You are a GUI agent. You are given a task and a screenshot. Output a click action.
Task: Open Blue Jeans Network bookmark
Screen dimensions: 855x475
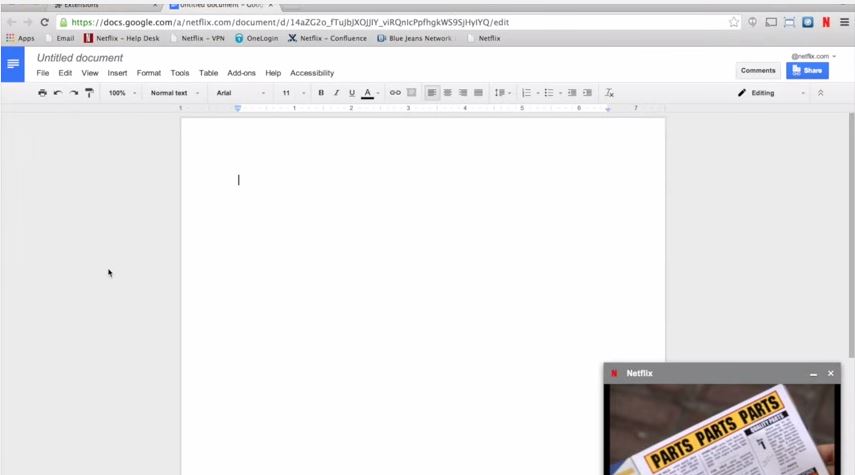coord(414,38)
